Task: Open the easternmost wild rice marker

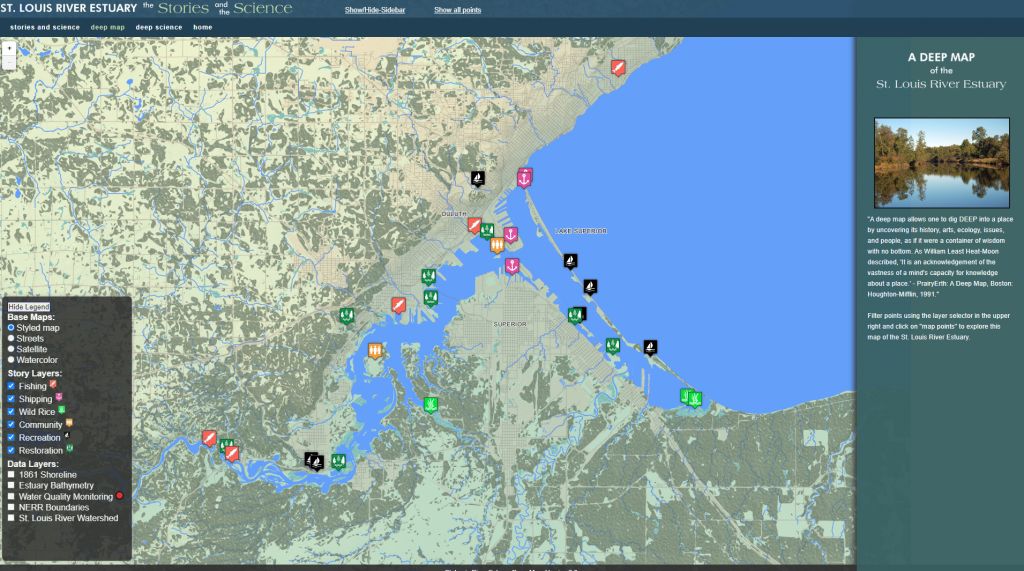Action: click(696, 399)
